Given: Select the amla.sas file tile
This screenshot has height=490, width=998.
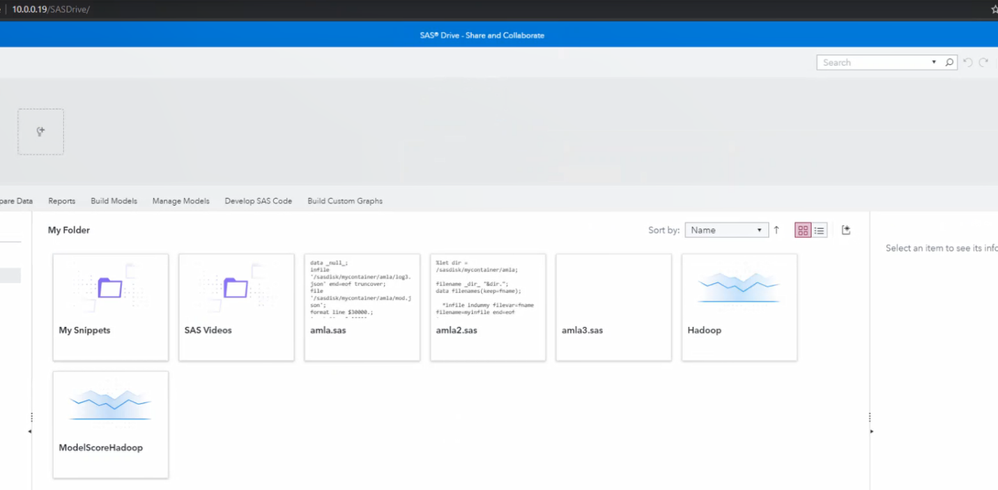Looking at the screenshot, I should [x=362, y=307].
